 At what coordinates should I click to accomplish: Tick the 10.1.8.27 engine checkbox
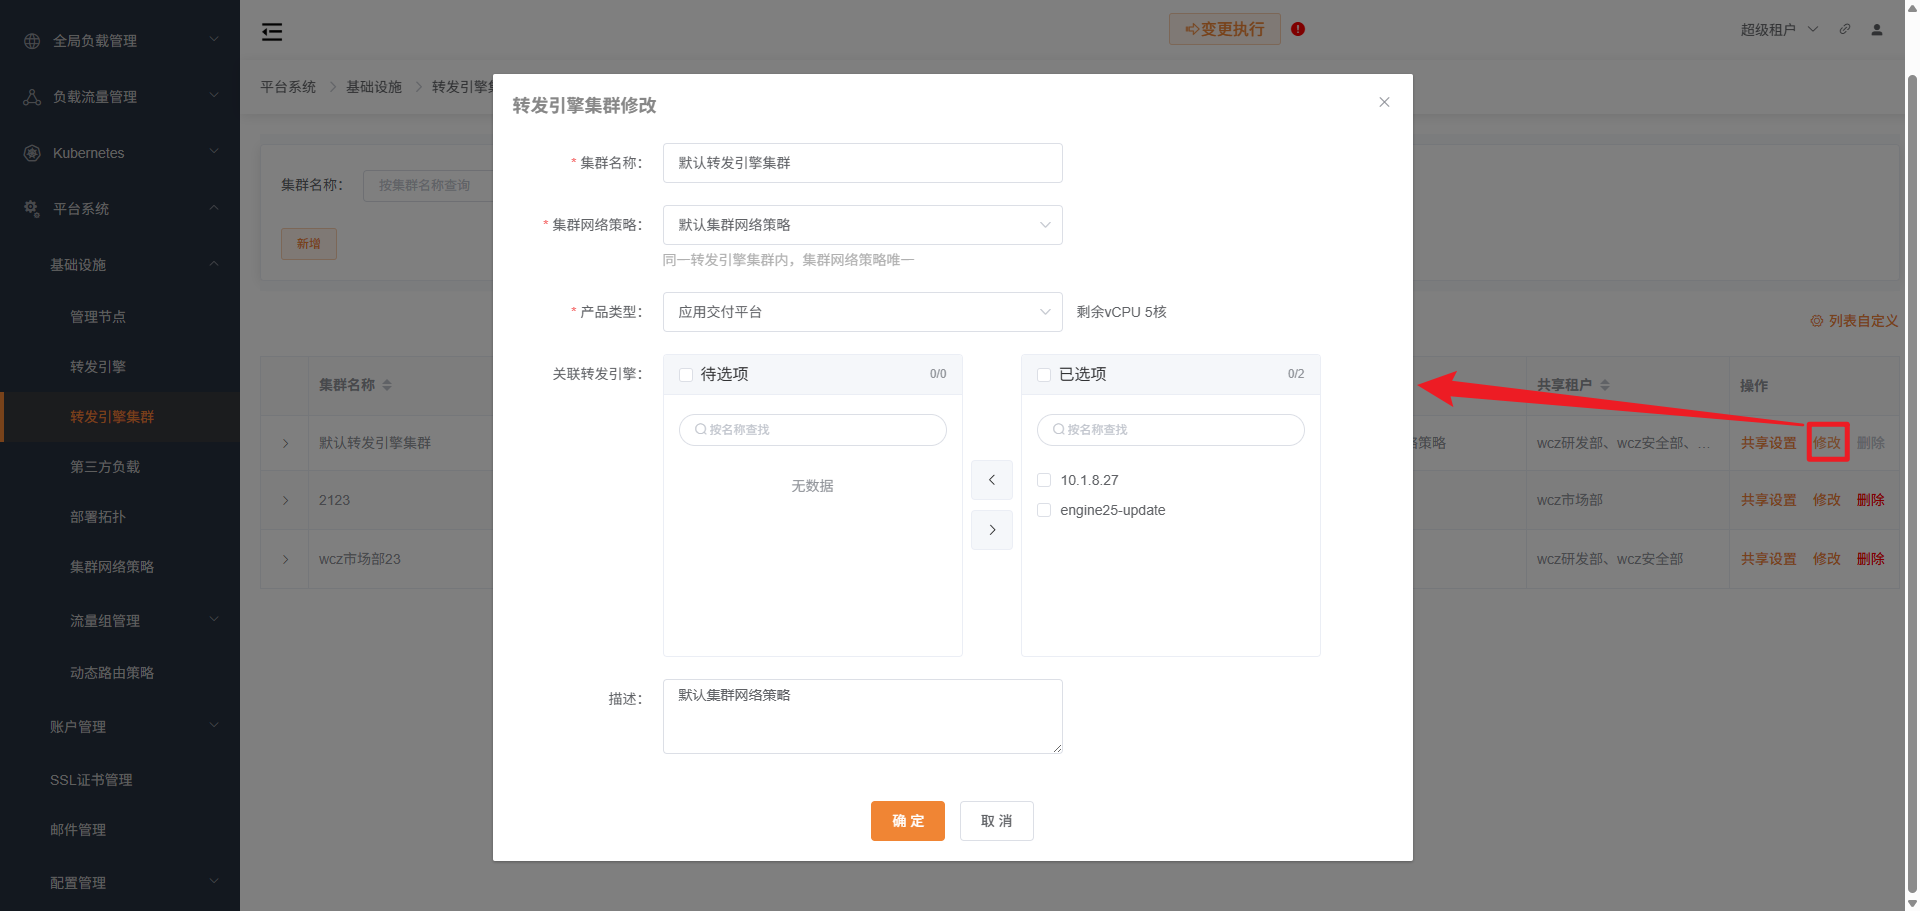[x=1044, y=480]
